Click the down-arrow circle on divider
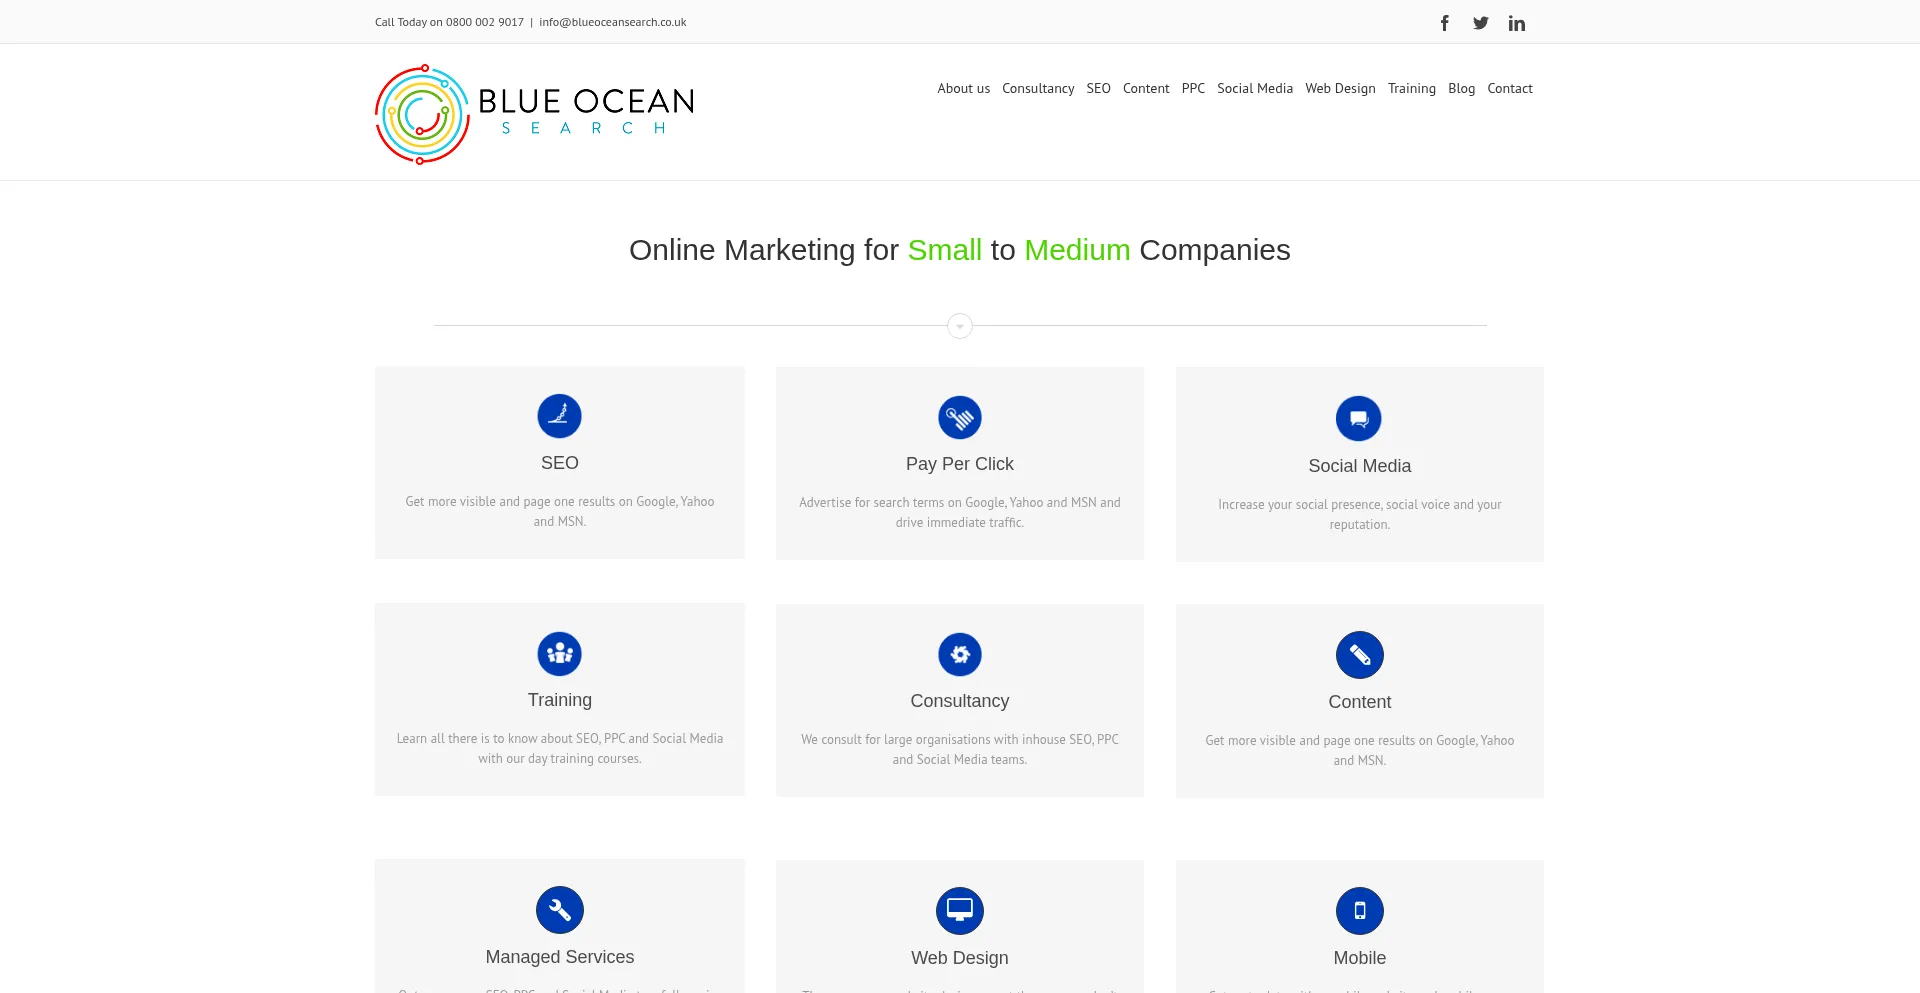The height and width of the screenshot is (993, 1920). coord(959,326)
